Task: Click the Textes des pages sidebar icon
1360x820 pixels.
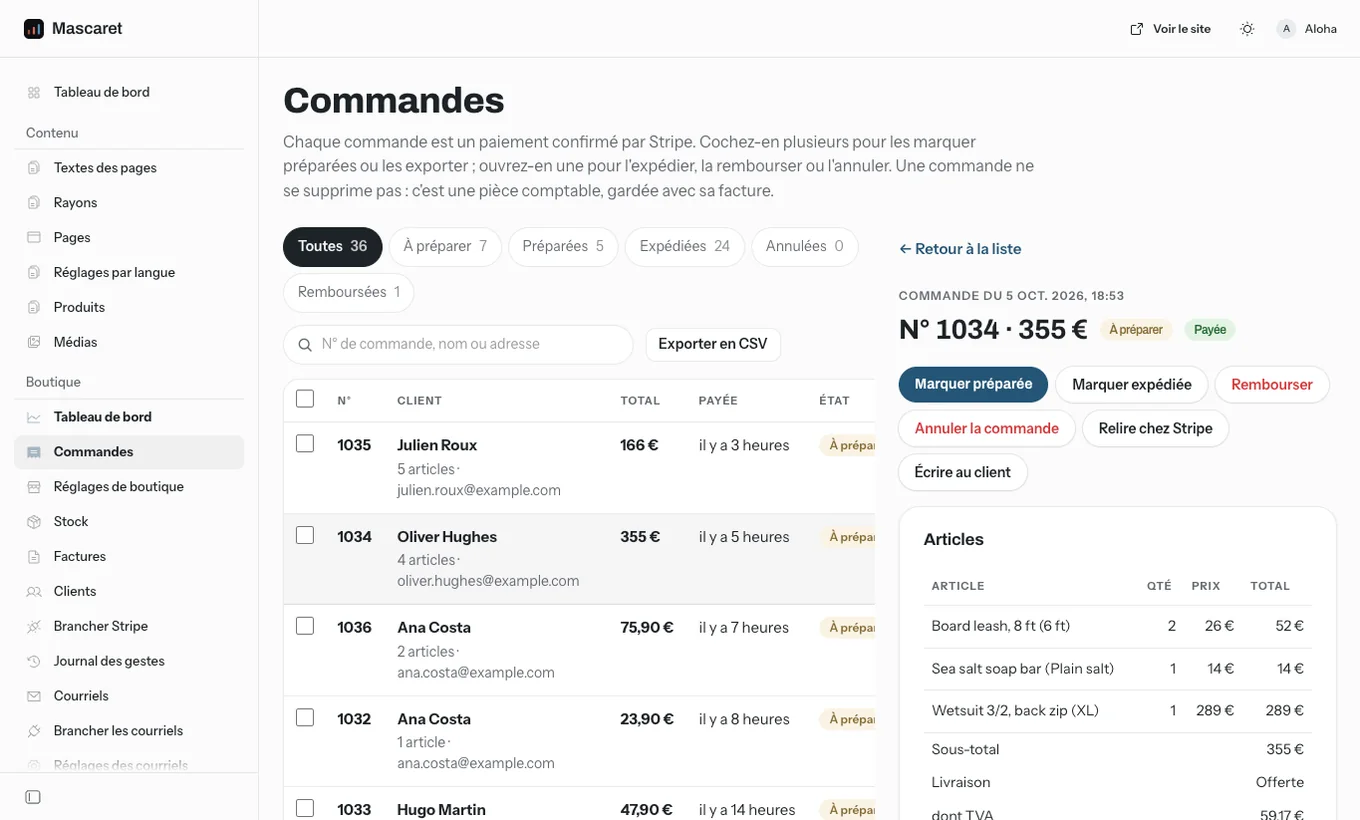Action: (34, 168)
